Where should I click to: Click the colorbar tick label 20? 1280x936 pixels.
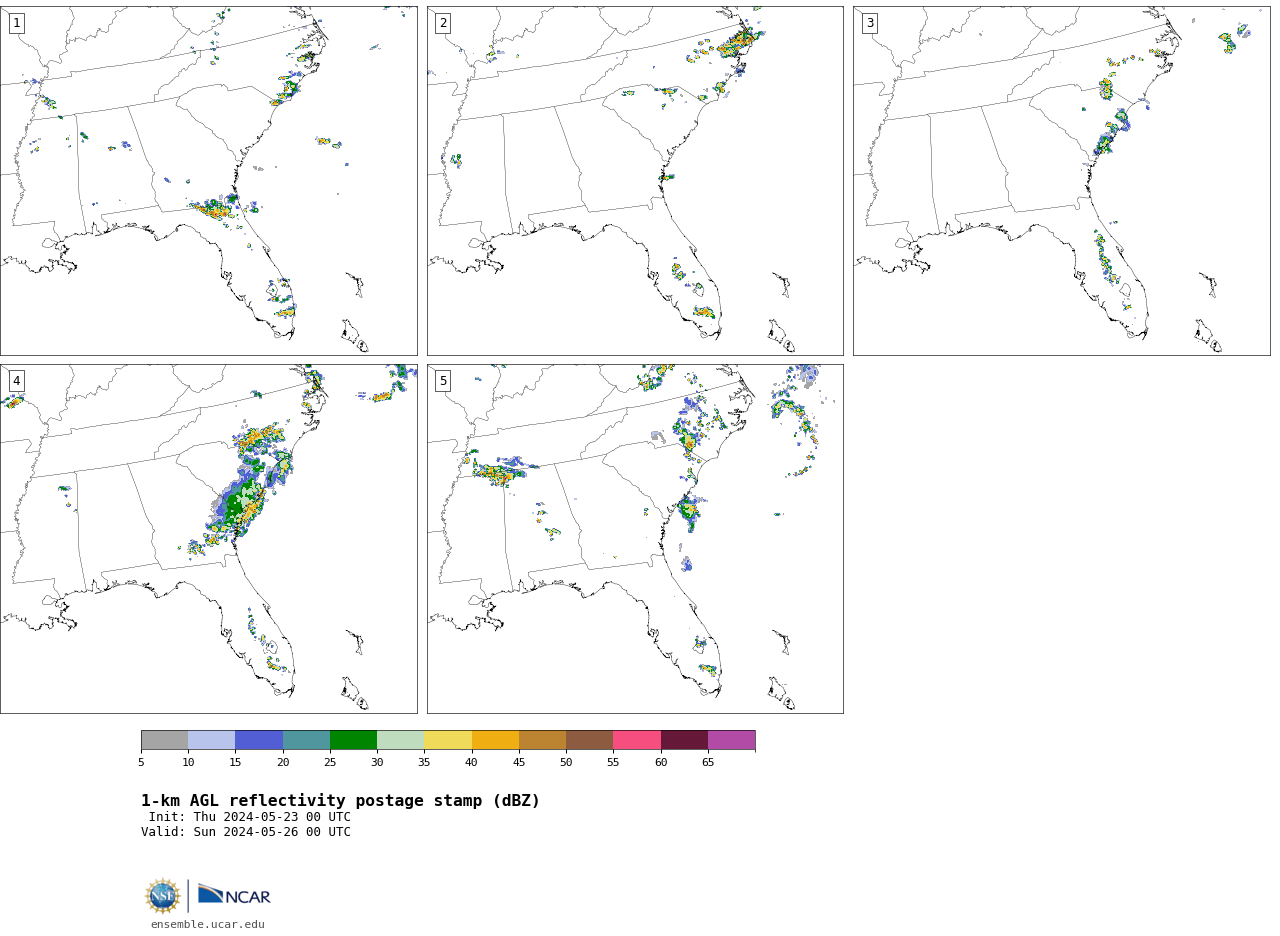(283, 763)
